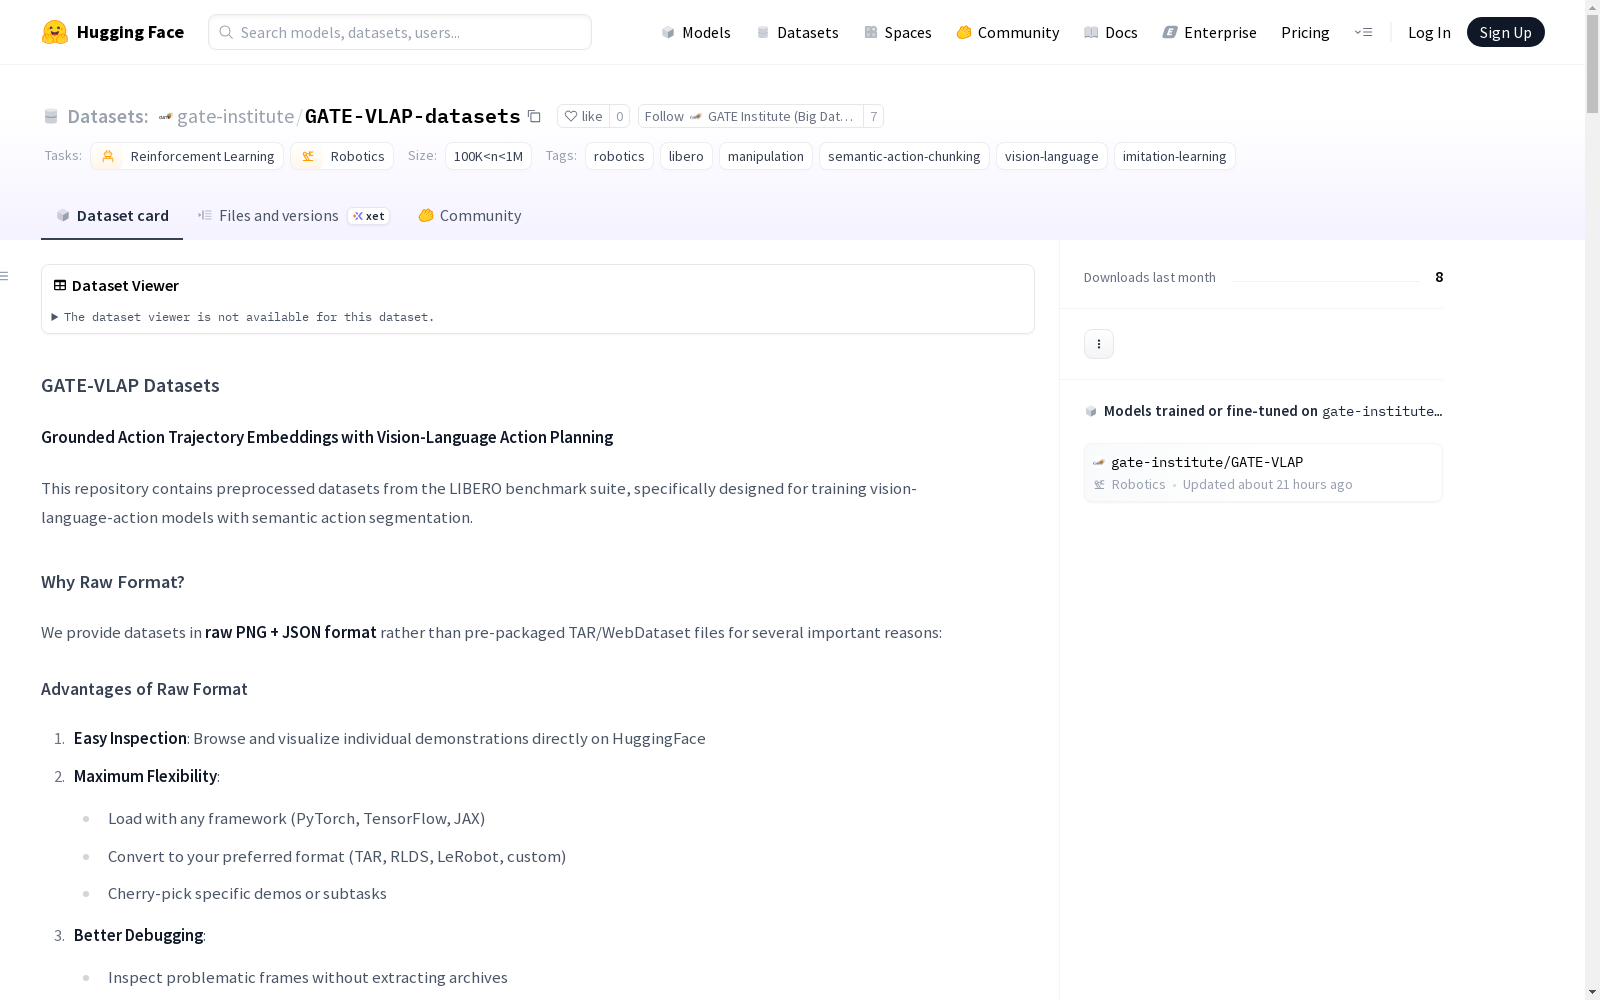The width and height of the screenshot is (1600, 1000).
Task: Switch to the Dataset card tab
Action: (x=112, y=216)
